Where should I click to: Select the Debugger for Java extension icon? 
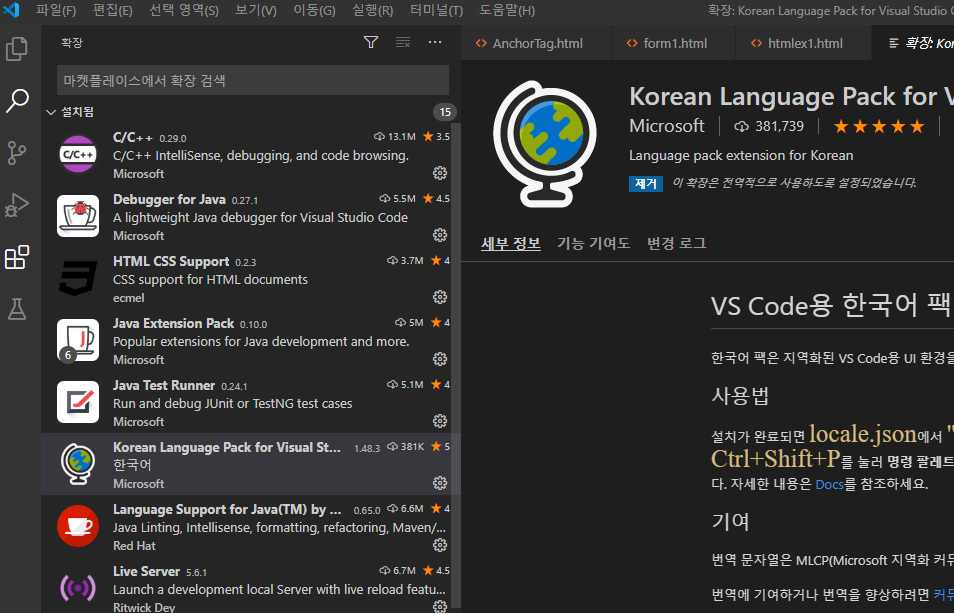point(78,216)
